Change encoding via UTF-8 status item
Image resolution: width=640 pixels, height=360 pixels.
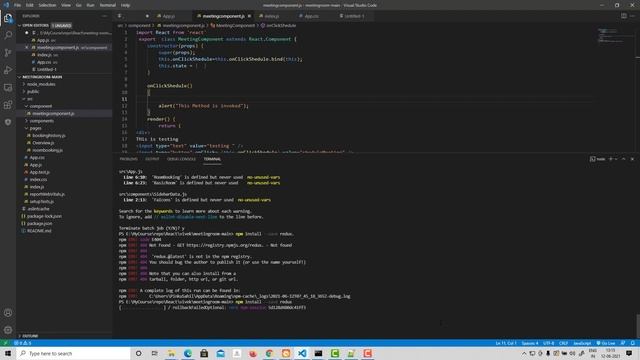click(549, 343)
